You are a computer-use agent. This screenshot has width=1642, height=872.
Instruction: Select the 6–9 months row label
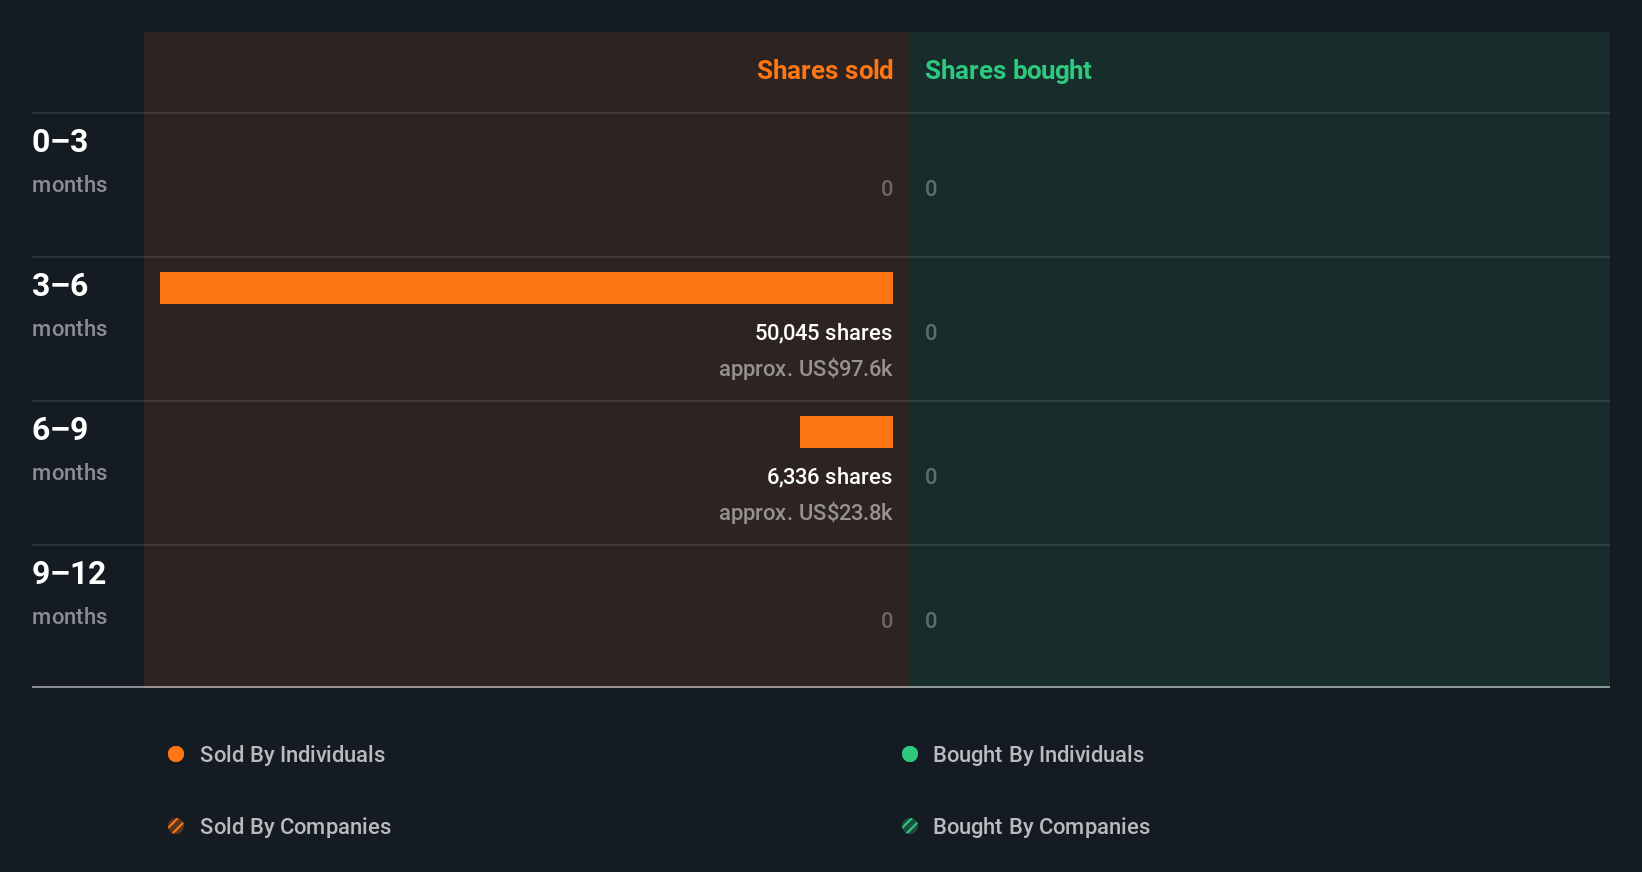(69, 448)
